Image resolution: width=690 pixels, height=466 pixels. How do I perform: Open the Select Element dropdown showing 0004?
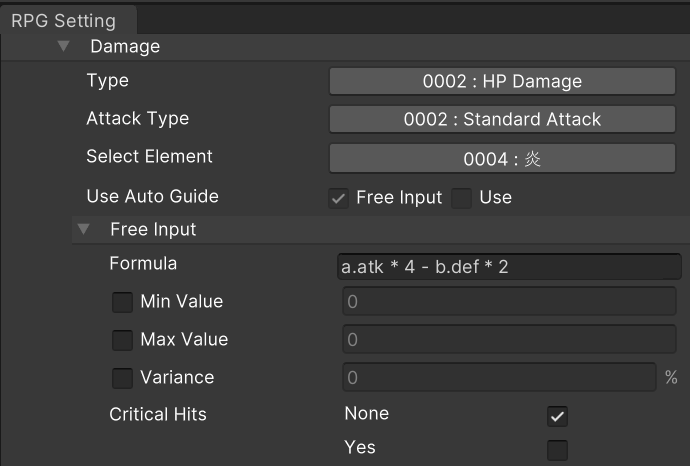(502, 158)
